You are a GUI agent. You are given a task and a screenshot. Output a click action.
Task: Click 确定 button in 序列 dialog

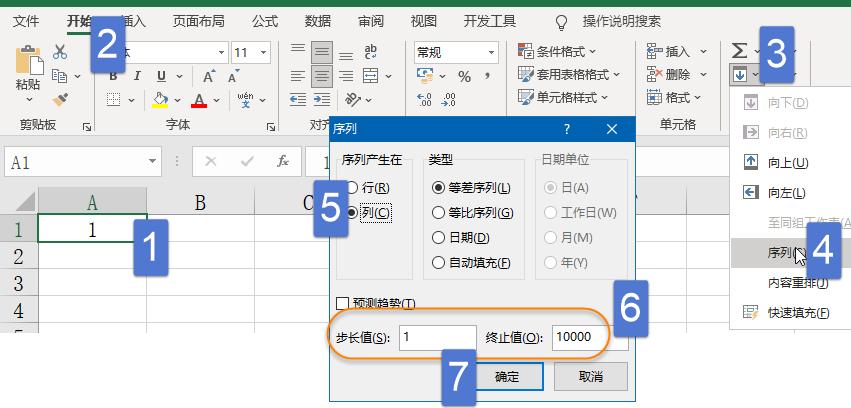(x=507, y=377)
